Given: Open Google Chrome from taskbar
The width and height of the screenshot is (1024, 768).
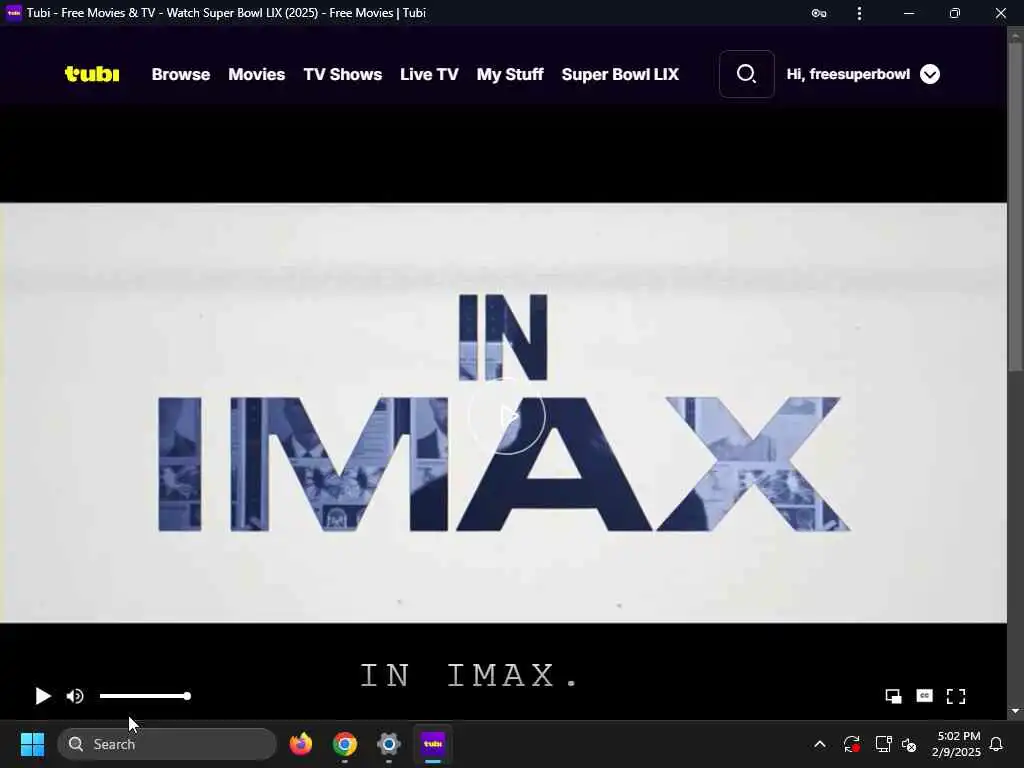Looking at the screenshot, I should pos(345,744).
